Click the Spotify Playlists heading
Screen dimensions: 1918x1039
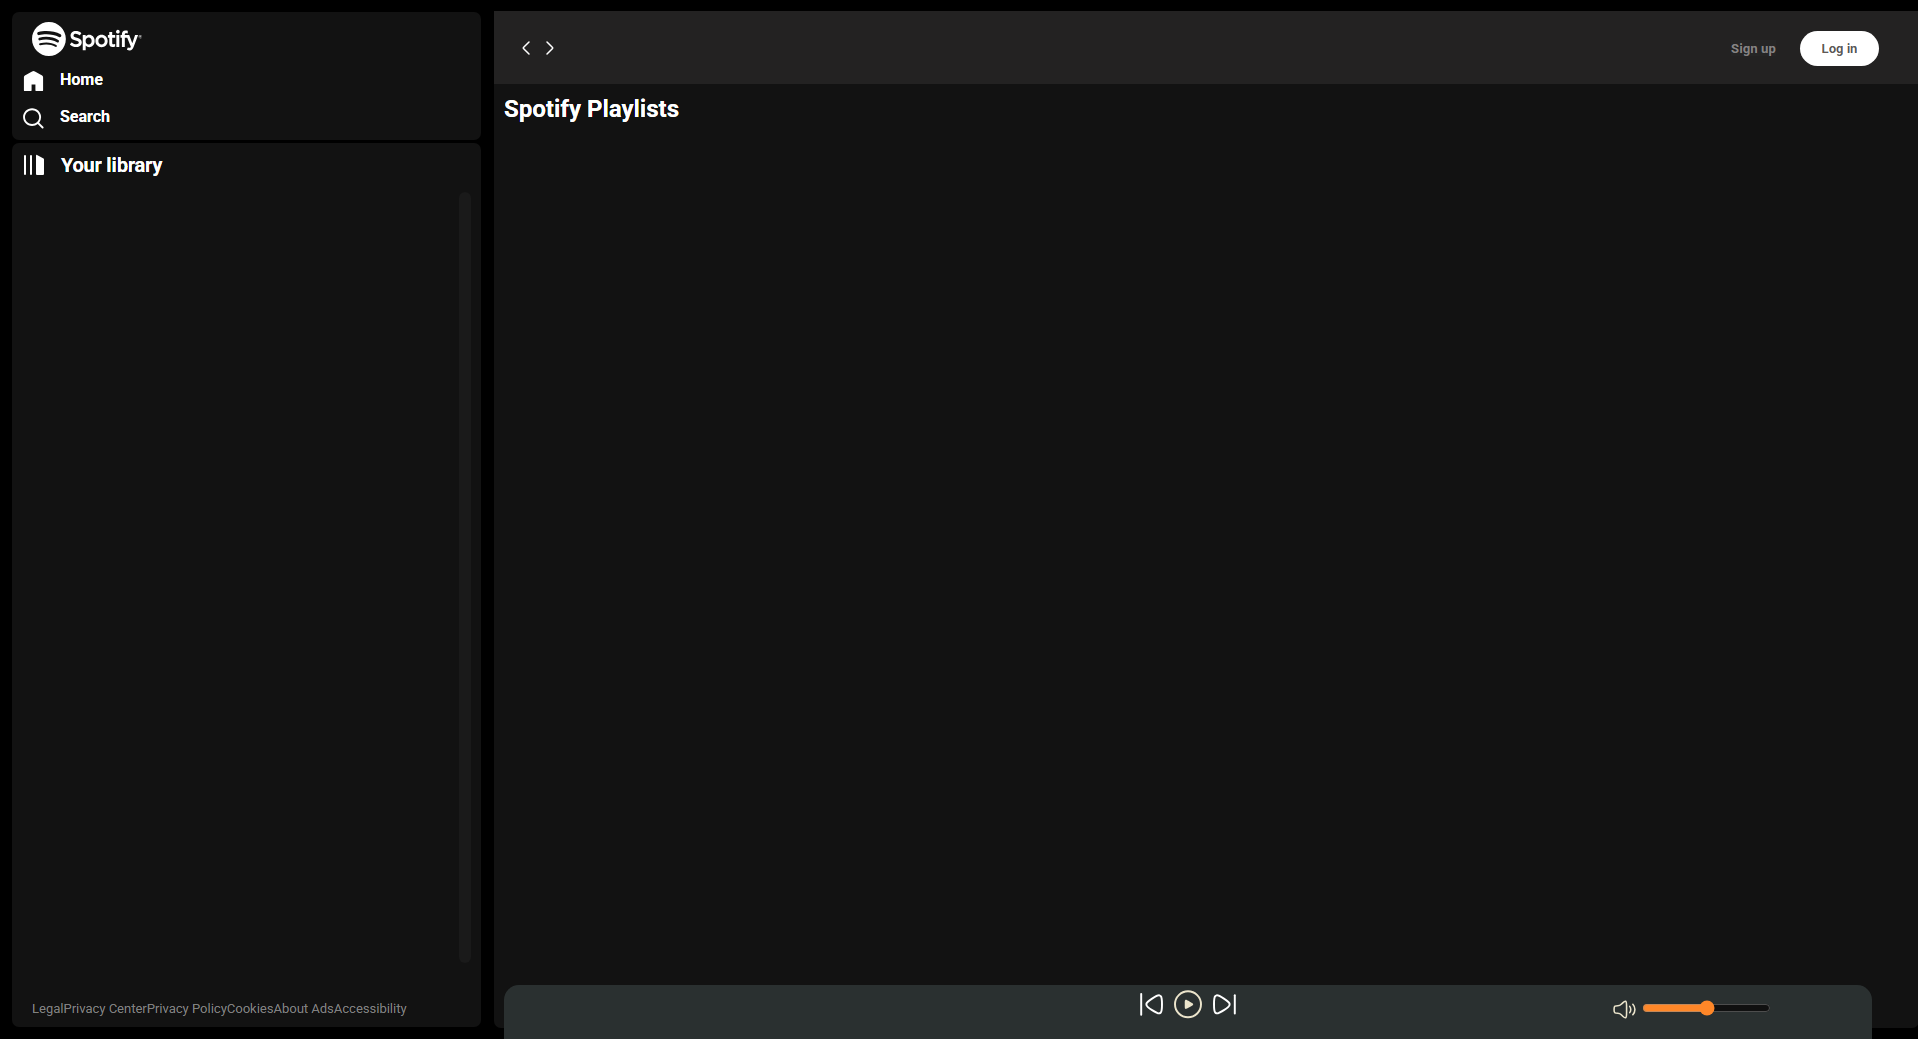coord(591,109)
